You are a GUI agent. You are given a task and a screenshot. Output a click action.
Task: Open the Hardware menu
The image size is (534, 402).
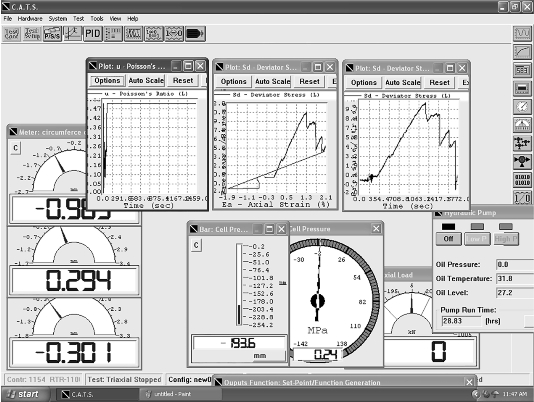tap(30, 19)
